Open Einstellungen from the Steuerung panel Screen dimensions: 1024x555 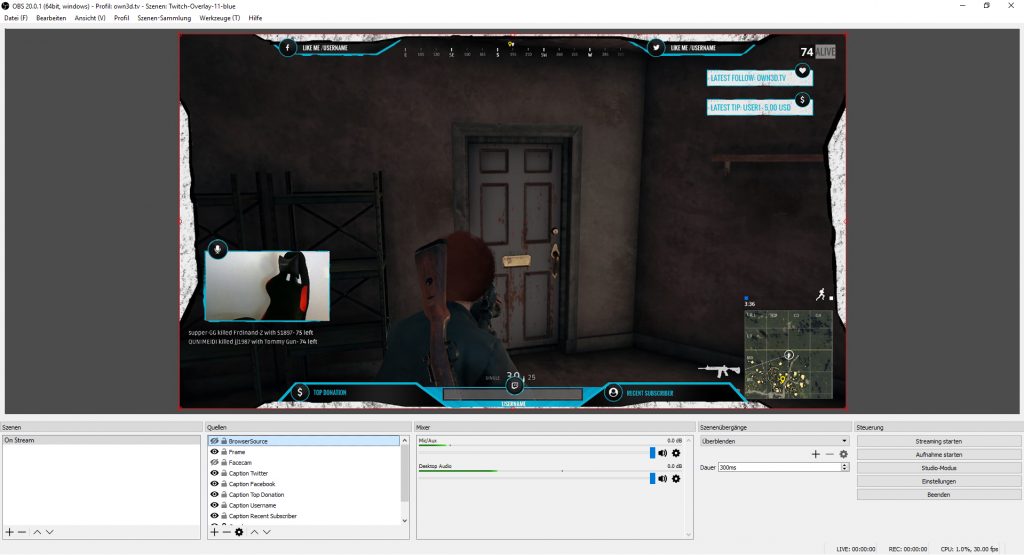click(x=938, y=481)
